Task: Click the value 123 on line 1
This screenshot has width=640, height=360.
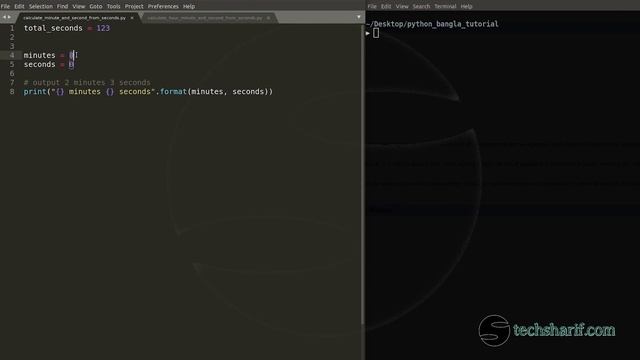Action: [x=103, y=28]
